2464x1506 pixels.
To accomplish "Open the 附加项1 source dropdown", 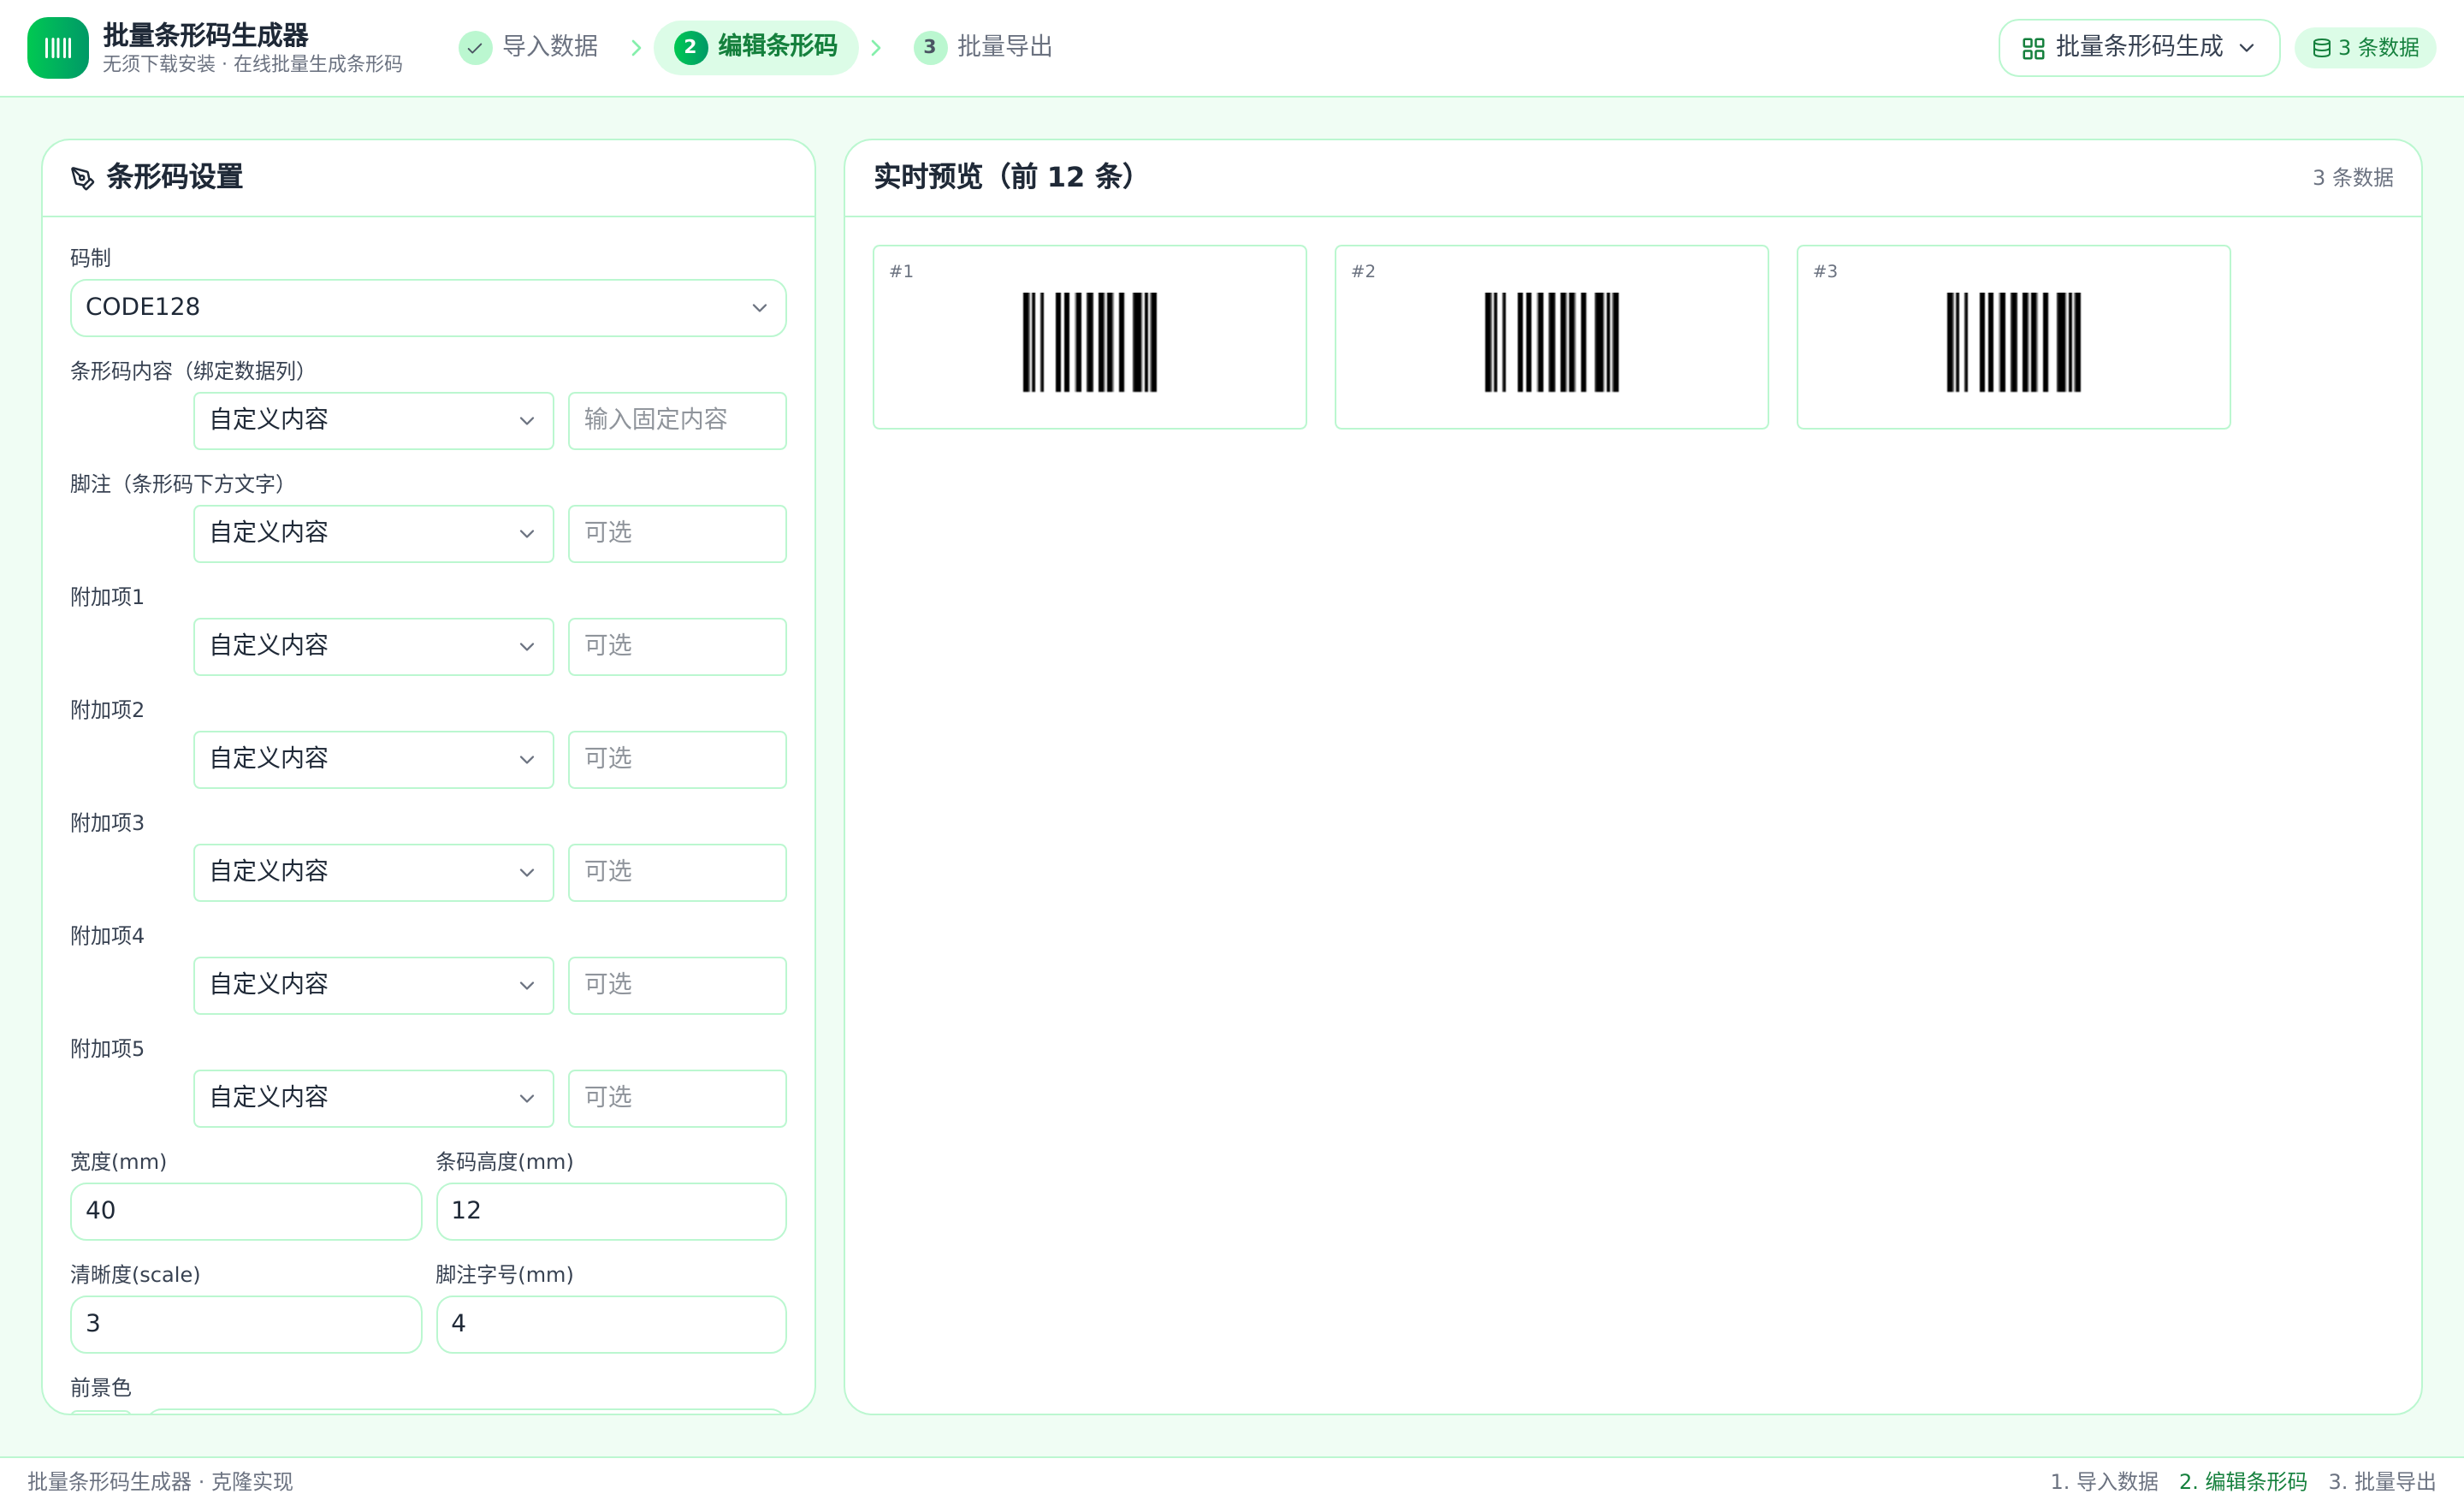I will (x=373, y=647).
